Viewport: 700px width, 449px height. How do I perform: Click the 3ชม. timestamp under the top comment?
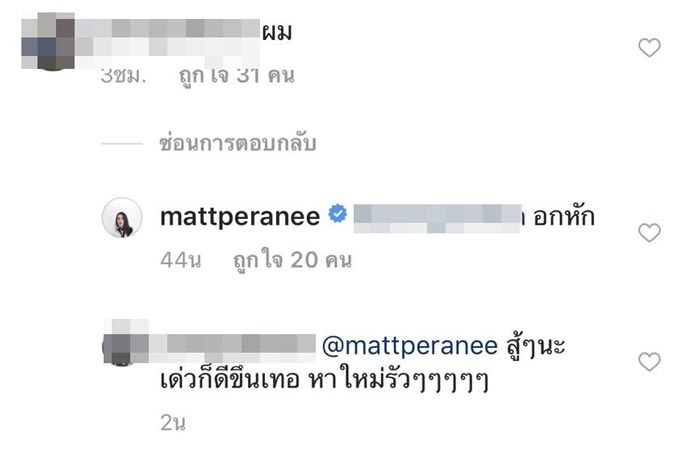click(x=124, y=76)
